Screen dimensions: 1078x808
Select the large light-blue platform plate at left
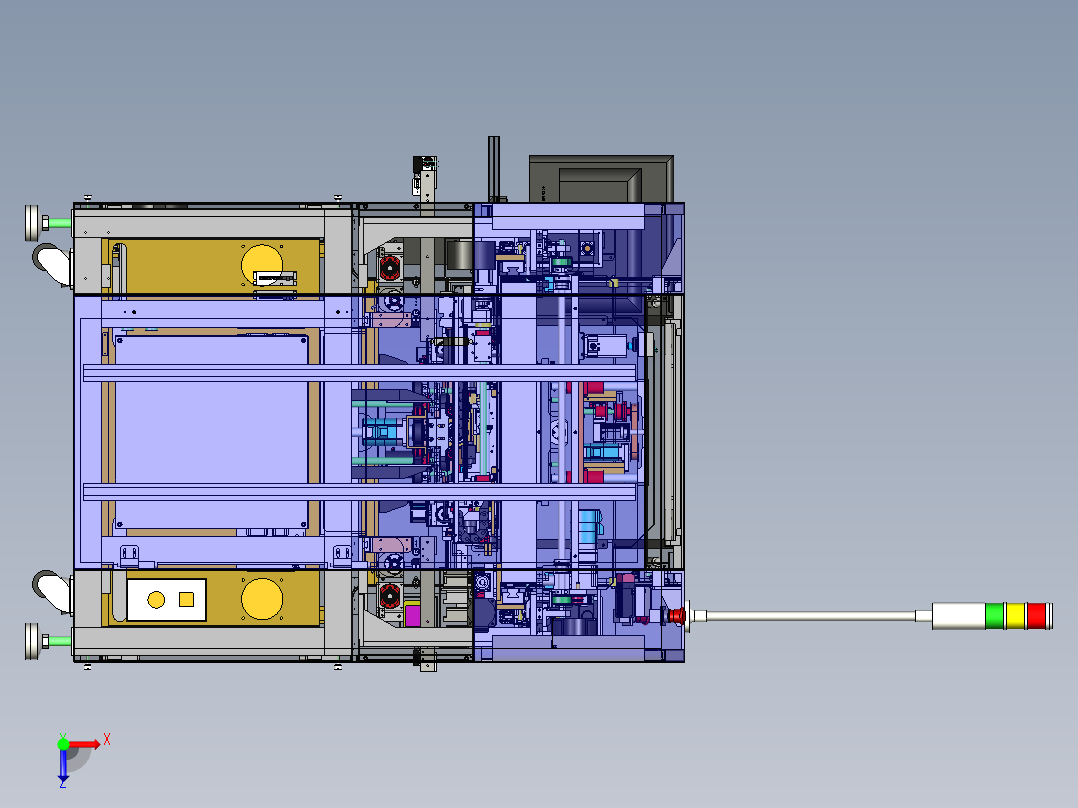[x=210, y=430]
